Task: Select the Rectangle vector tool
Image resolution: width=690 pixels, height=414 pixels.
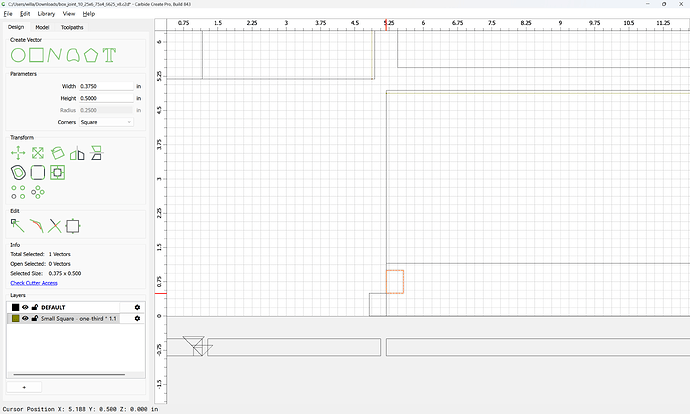Action: pyautogui.click(x=37, y=55)
